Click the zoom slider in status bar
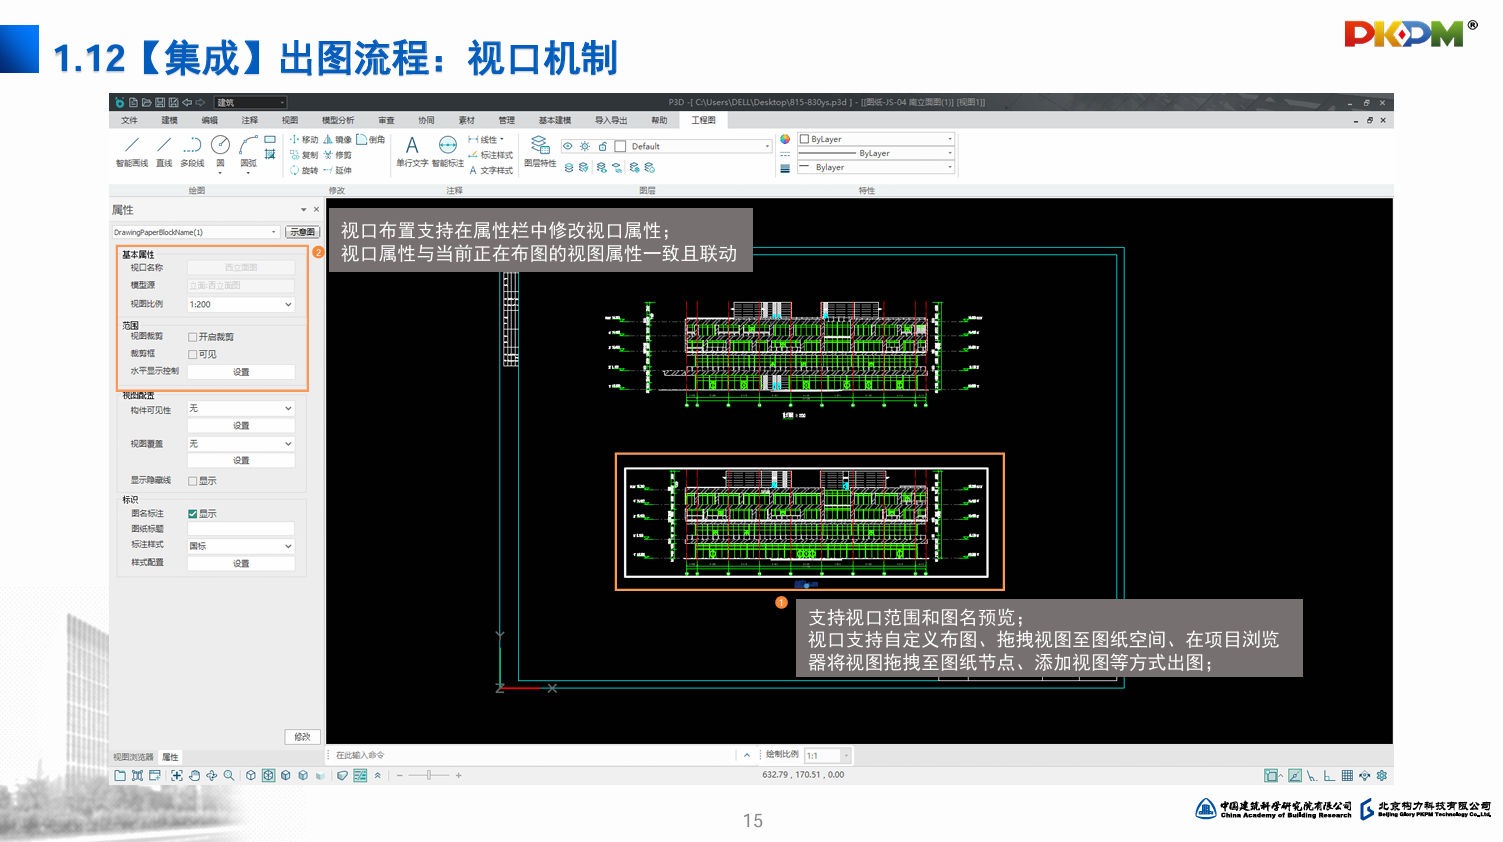Screen dimensions: 1503x842 click(x=429, y=776)
